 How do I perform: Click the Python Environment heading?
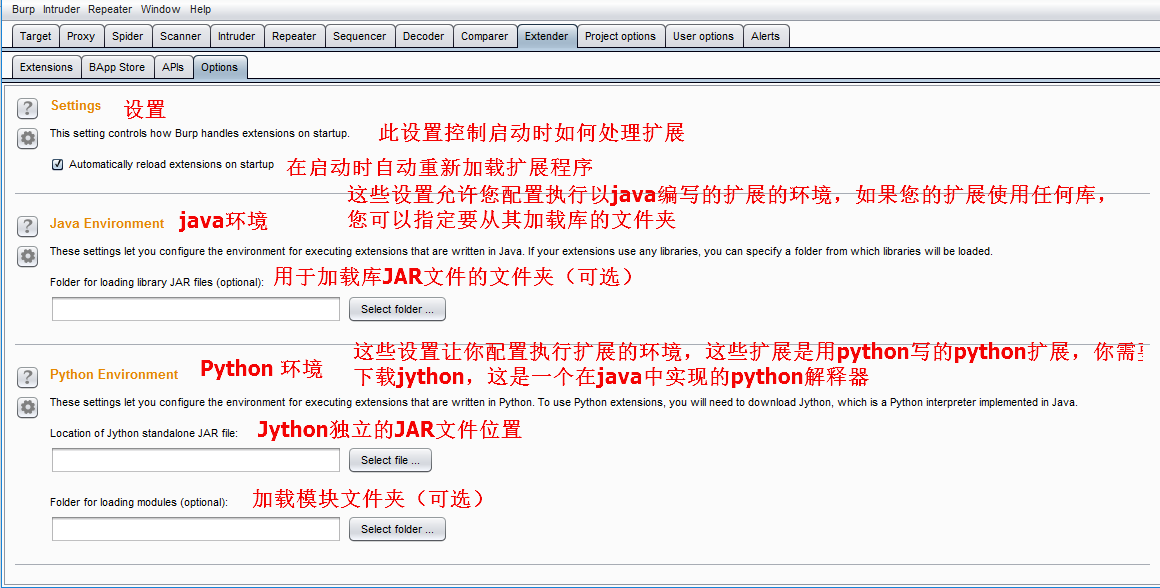pos(114,374)
